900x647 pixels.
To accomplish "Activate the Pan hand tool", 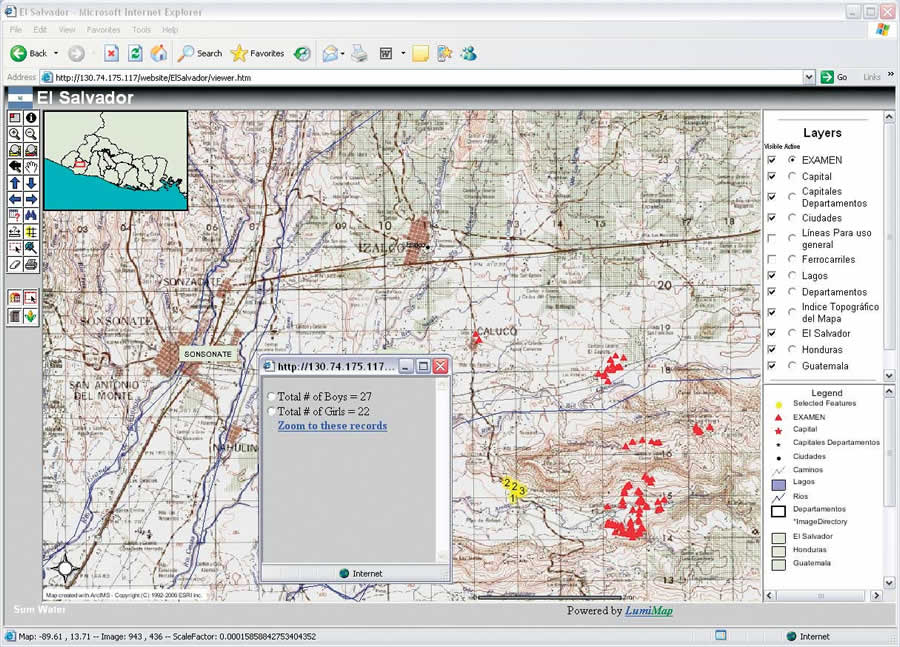I will [31, 166].
